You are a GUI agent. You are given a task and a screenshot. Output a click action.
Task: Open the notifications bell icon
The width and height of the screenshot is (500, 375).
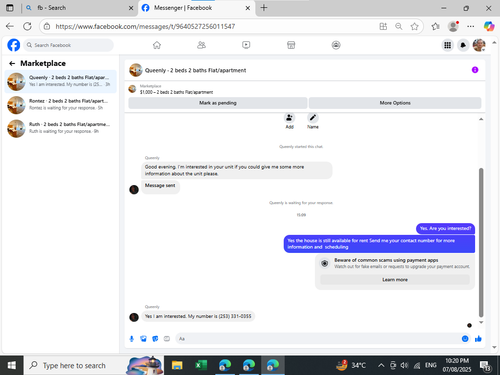point(463,45)
